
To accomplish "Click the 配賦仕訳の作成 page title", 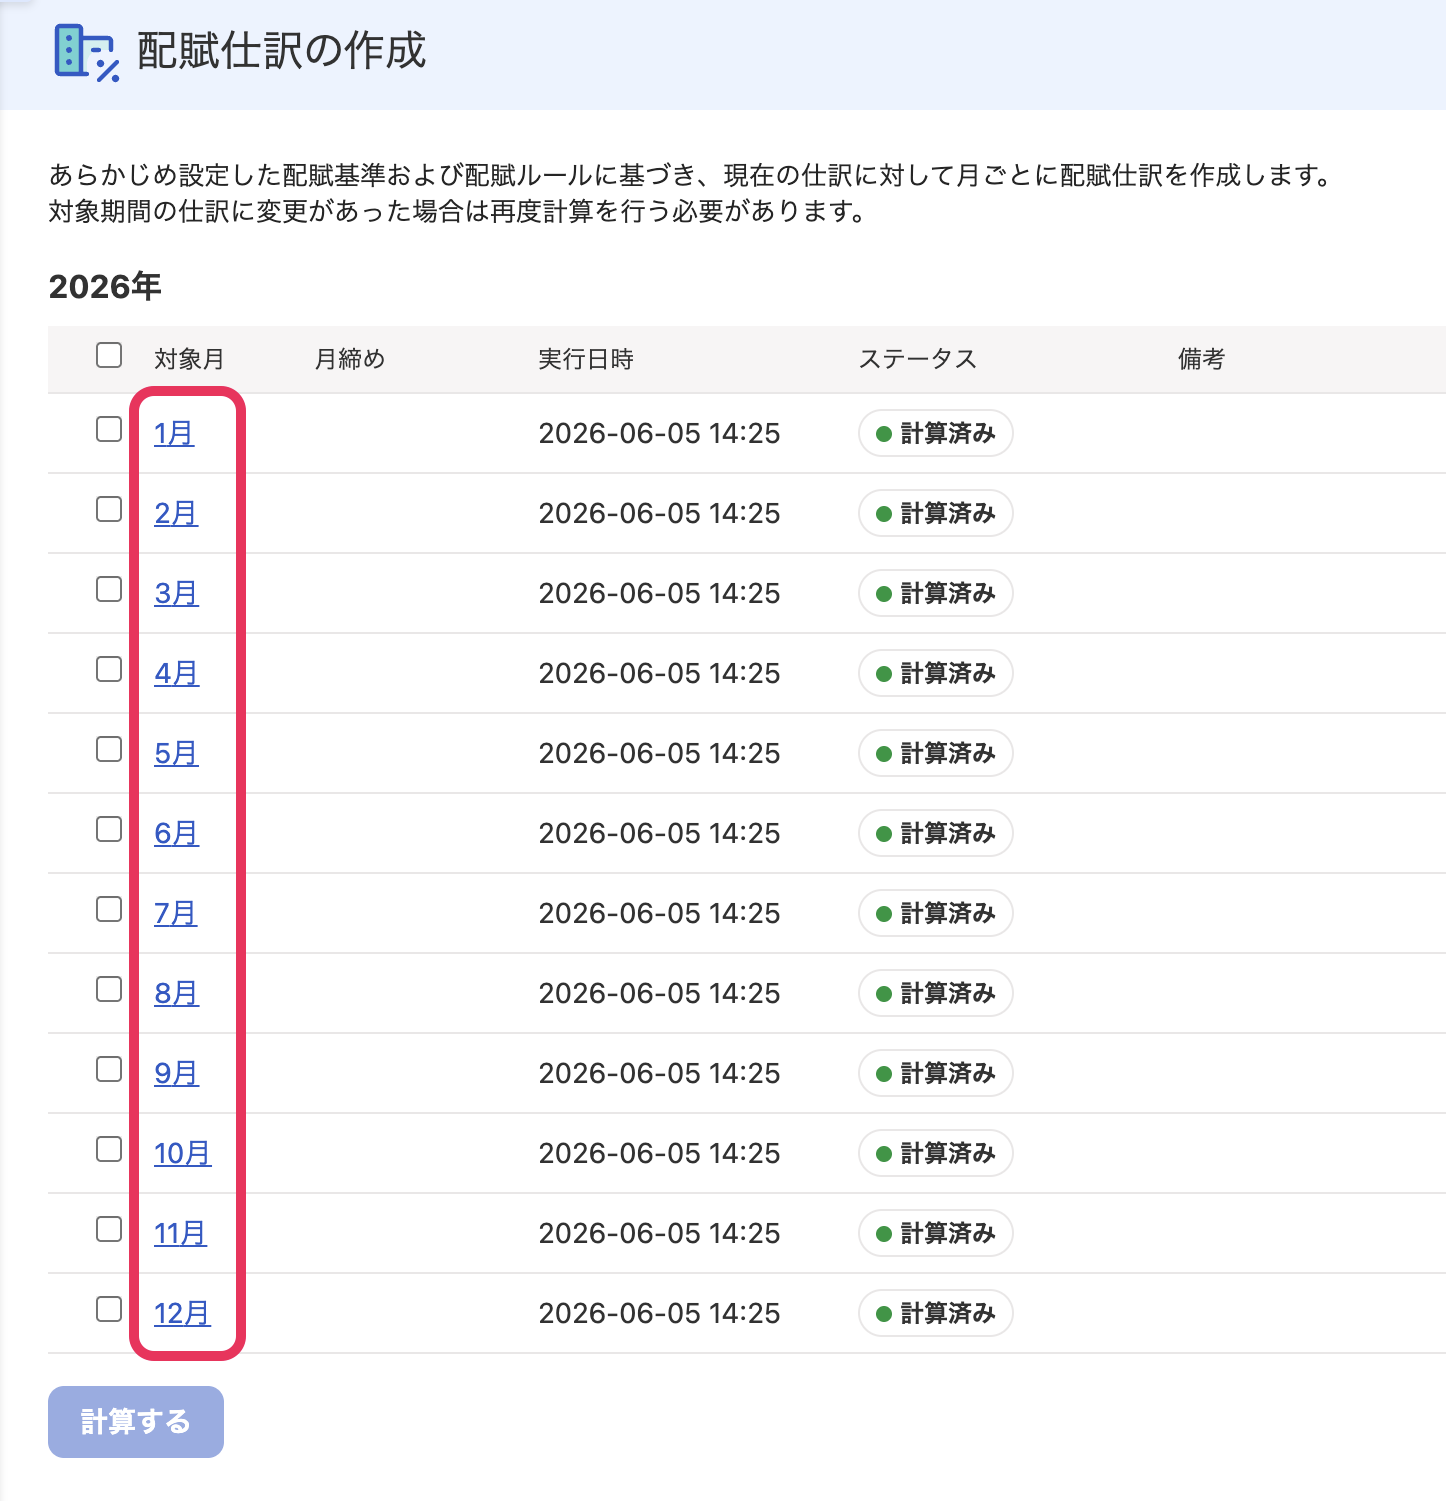I will point(282,51).
